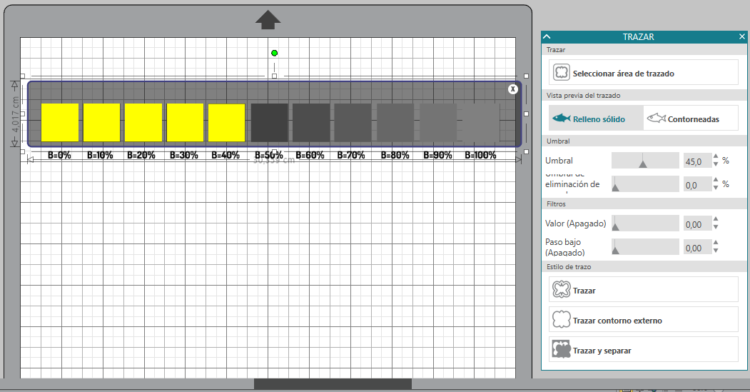Viewport: 750px width, 392px height.
Task: Click the Seleccionar área de trazado button
Action: (643, 73)
